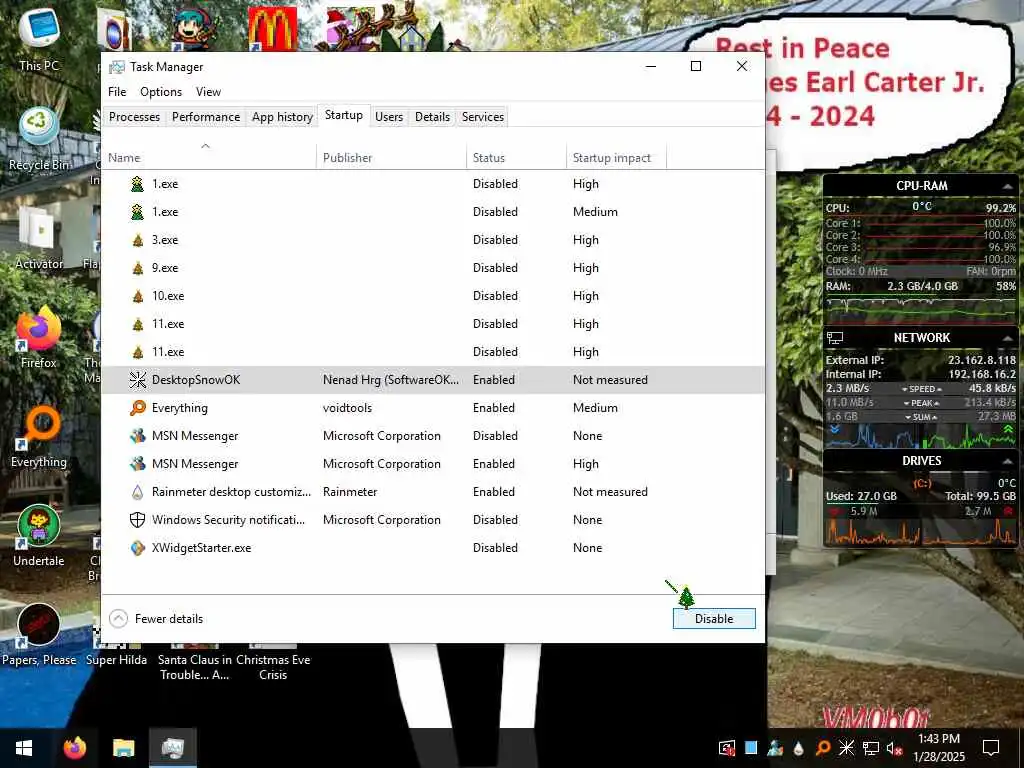
Task: Collapse the DRIVES widget panel arrow
Action: [x=1007, y=461]
